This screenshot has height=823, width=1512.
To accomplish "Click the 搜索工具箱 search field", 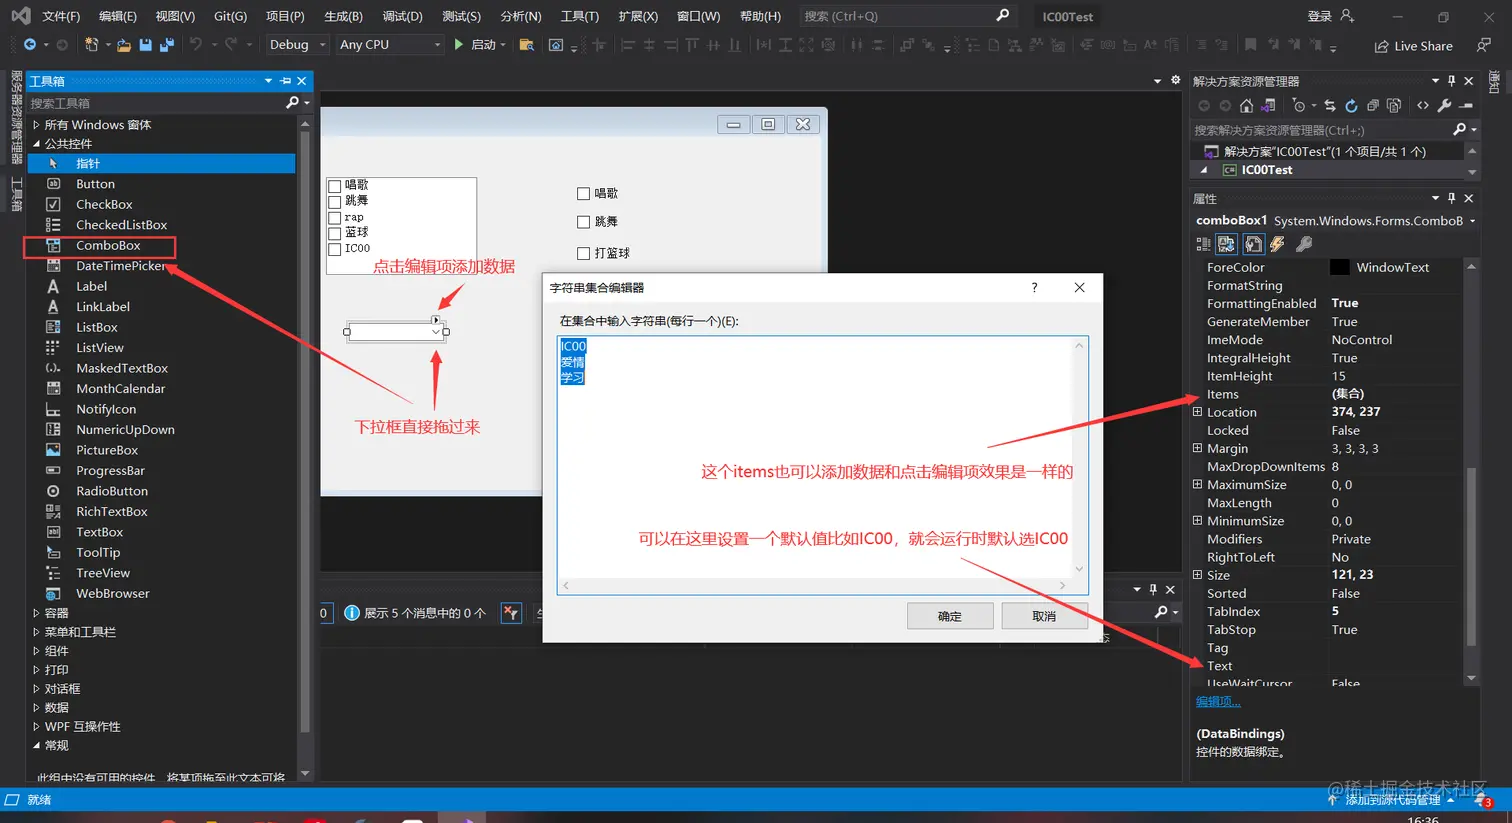I will pos(155,103).
